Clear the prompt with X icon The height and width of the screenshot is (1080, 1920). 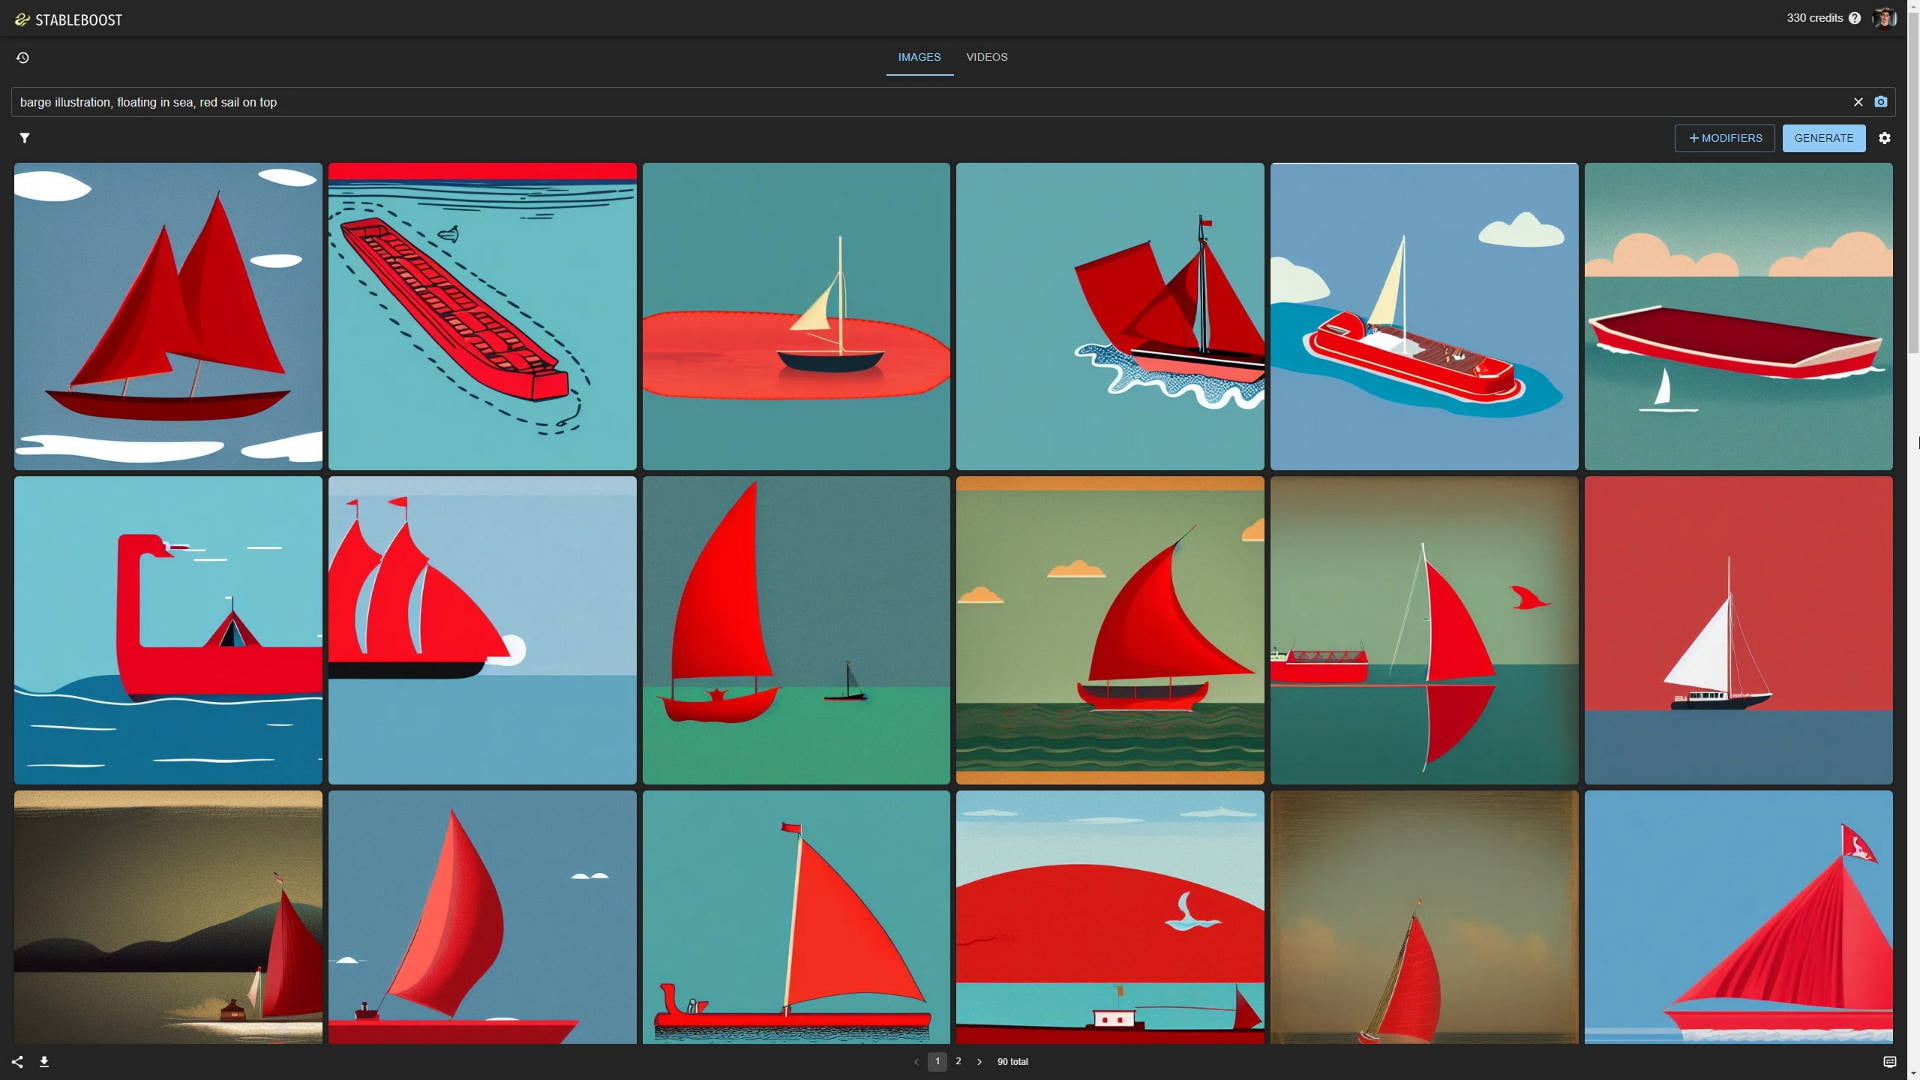click(1858, 102)
